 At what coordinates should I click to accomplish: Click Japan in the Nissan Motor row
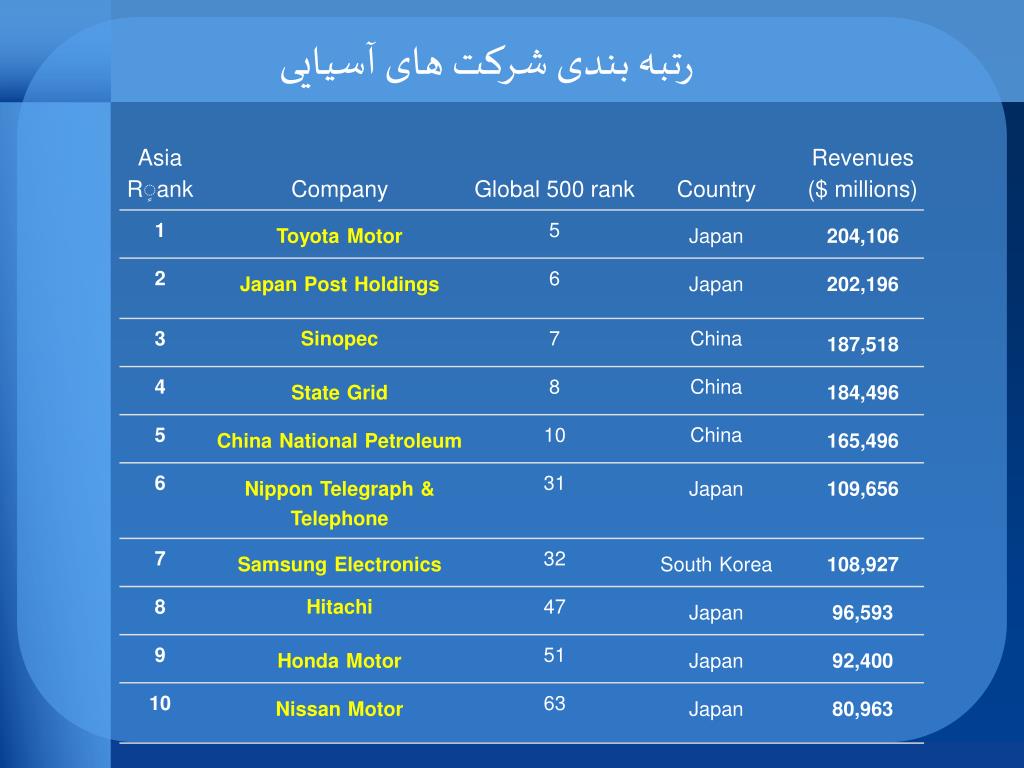[716, 710]
